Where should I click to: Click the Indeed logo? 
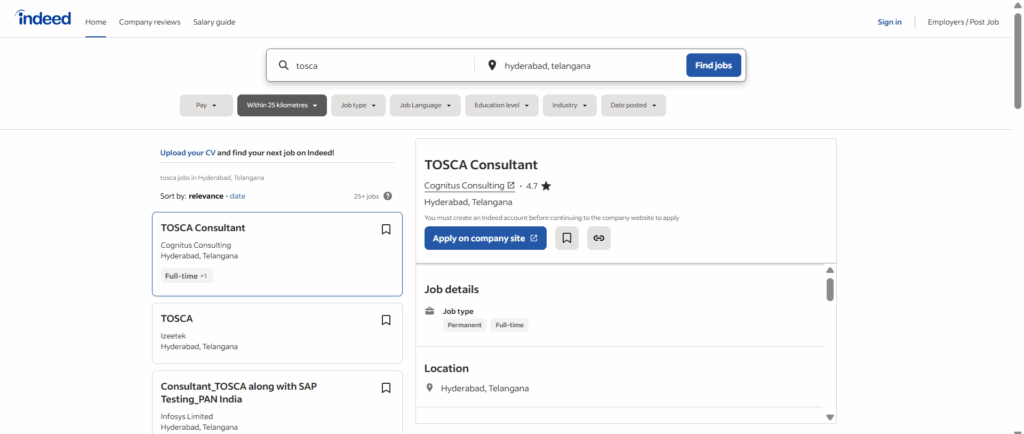click(x=43, y=18)
